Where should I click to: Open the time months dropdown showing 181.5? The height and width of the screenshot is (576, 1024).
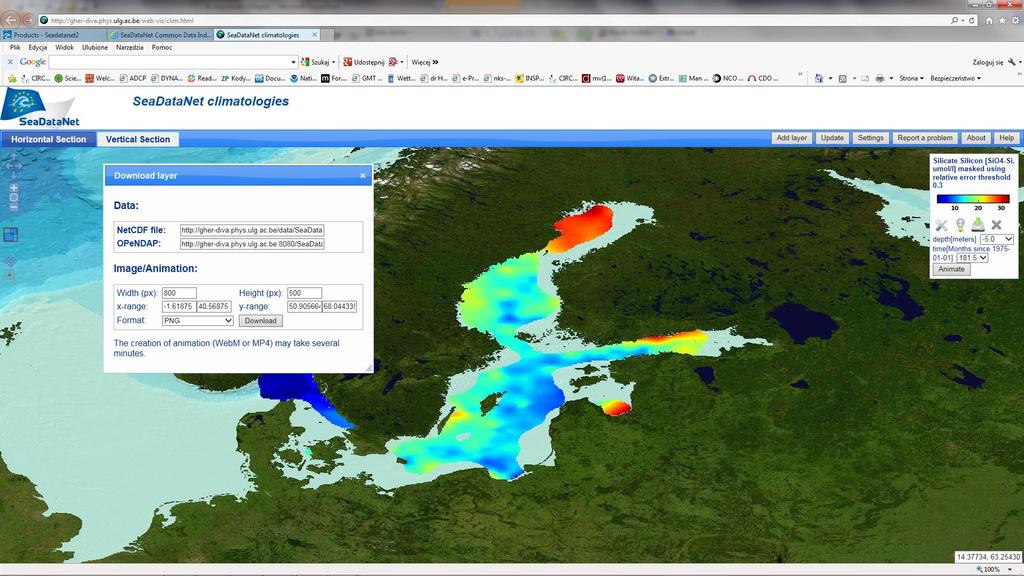point(972,258)
